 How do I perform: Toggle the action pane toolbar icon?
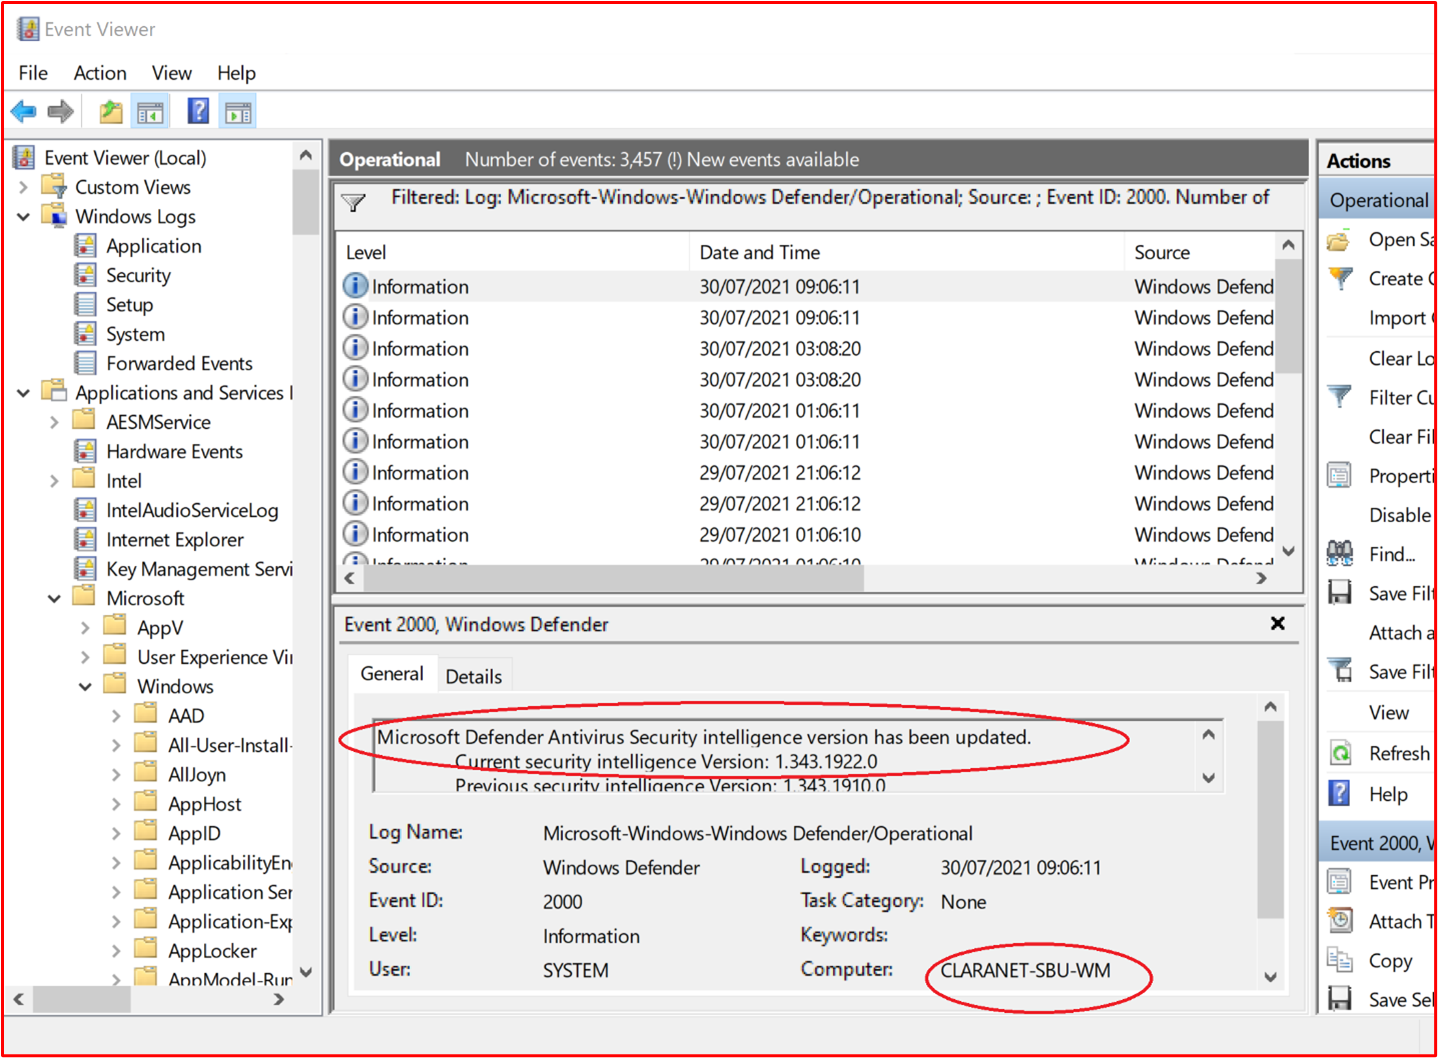[x=239, y=112]
